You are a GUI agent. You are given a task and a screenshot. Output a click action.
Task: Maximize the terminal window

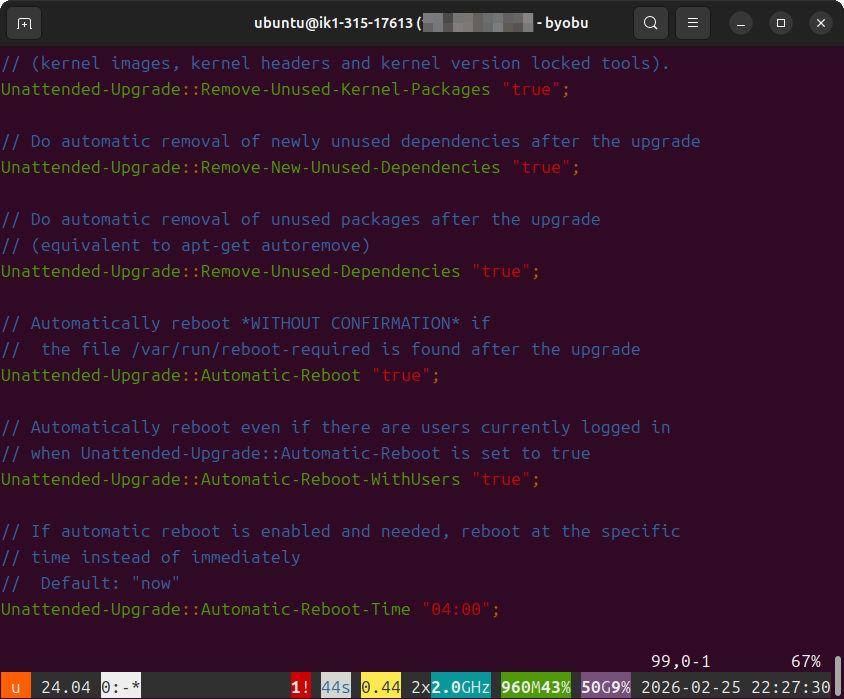[x=781, y=23]
